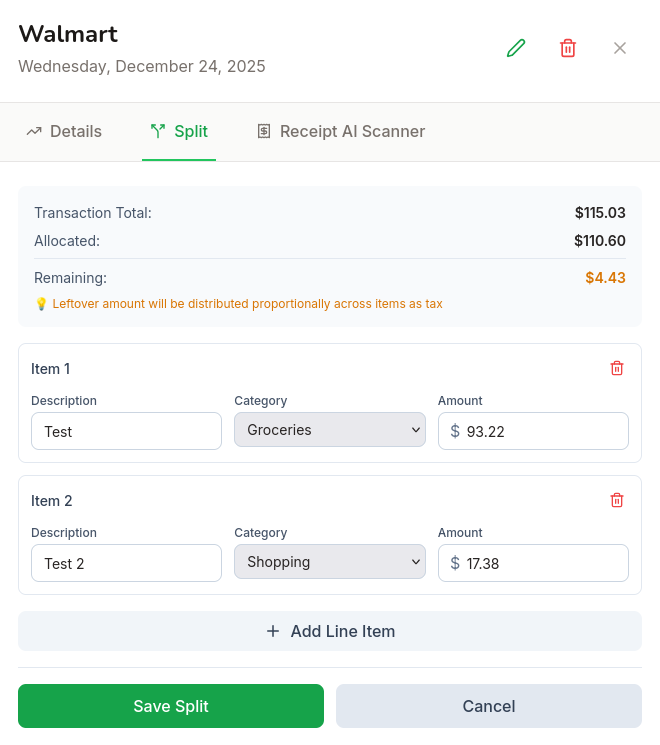Delete Item 2 using its trash icon
The width and height of the screenshot is (660, 745).
[617, 500]
